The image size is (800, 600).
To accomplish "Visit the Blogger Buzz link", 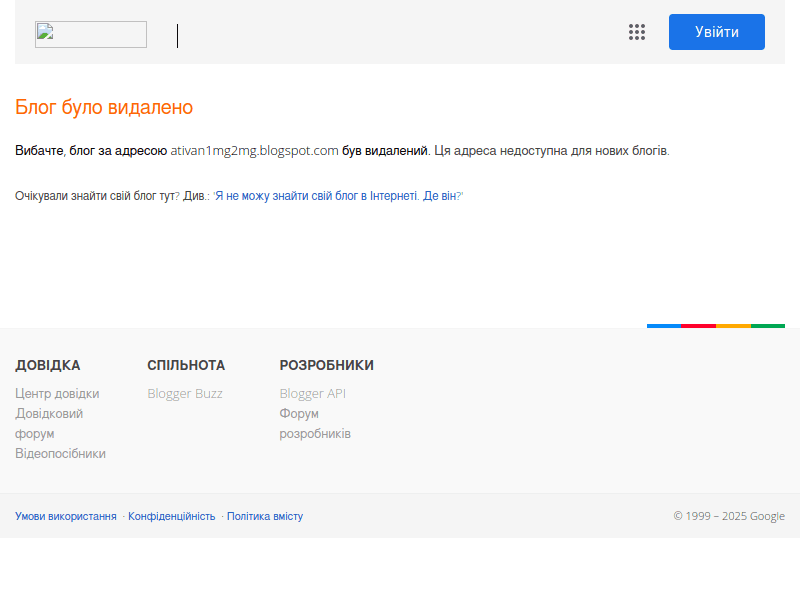I will (x=185, y=393).
